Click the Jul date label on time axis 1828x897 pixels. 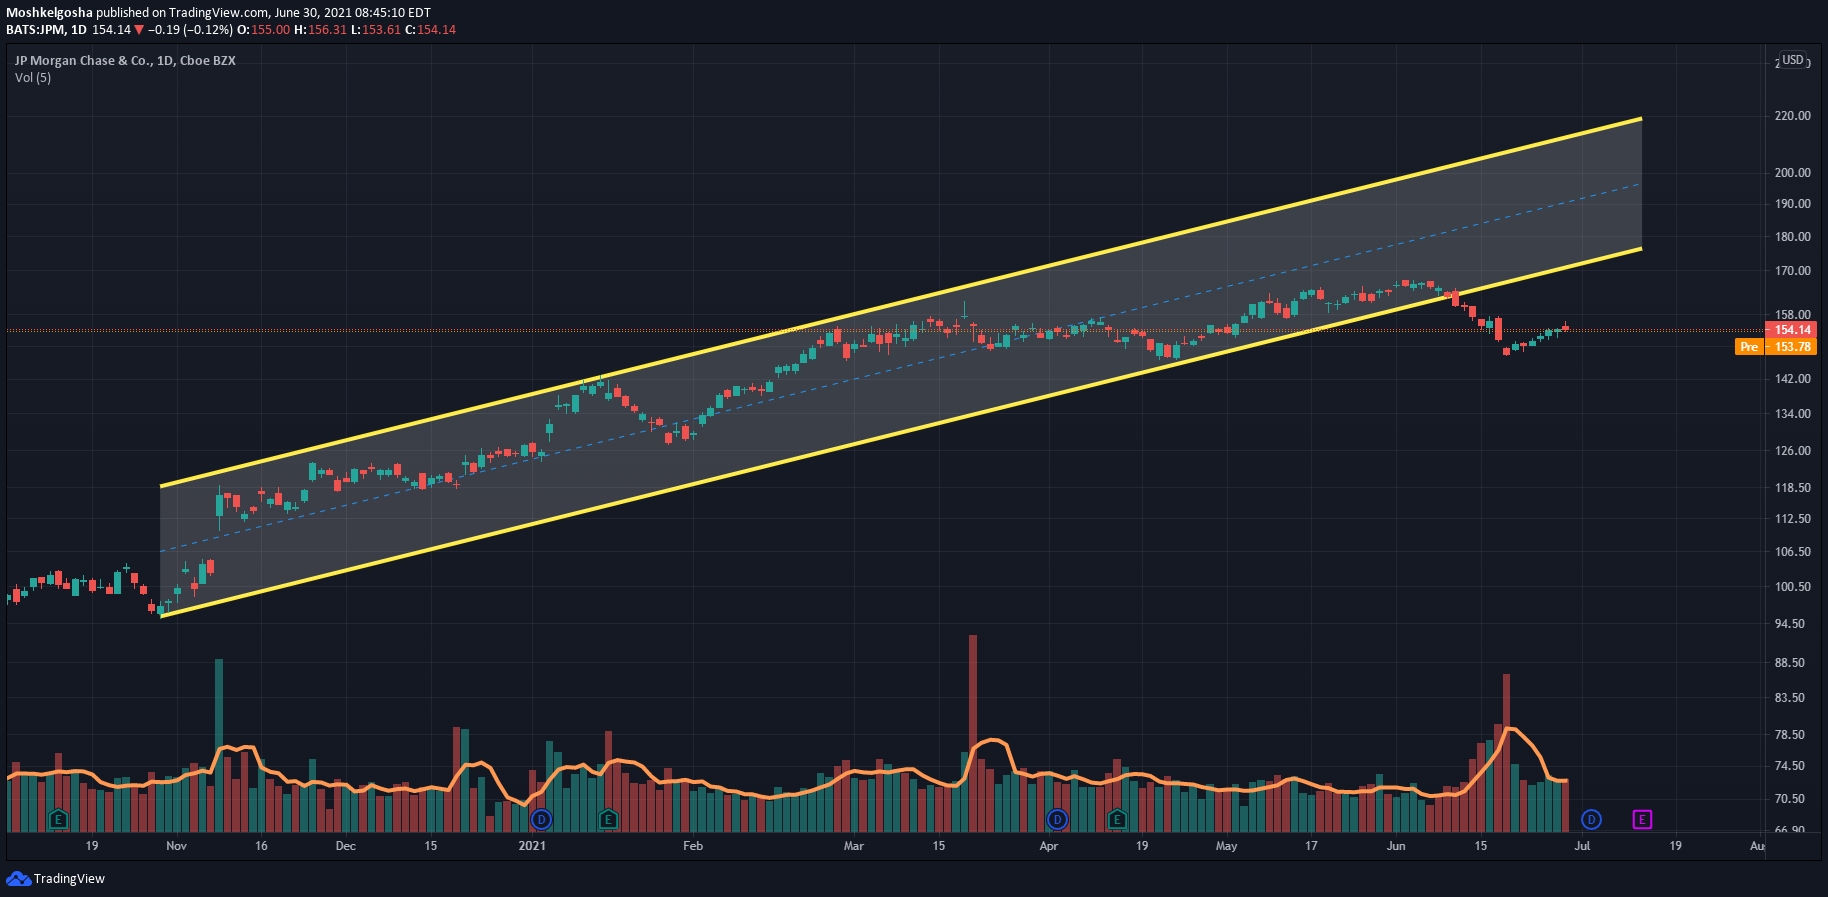[1582, 846]
